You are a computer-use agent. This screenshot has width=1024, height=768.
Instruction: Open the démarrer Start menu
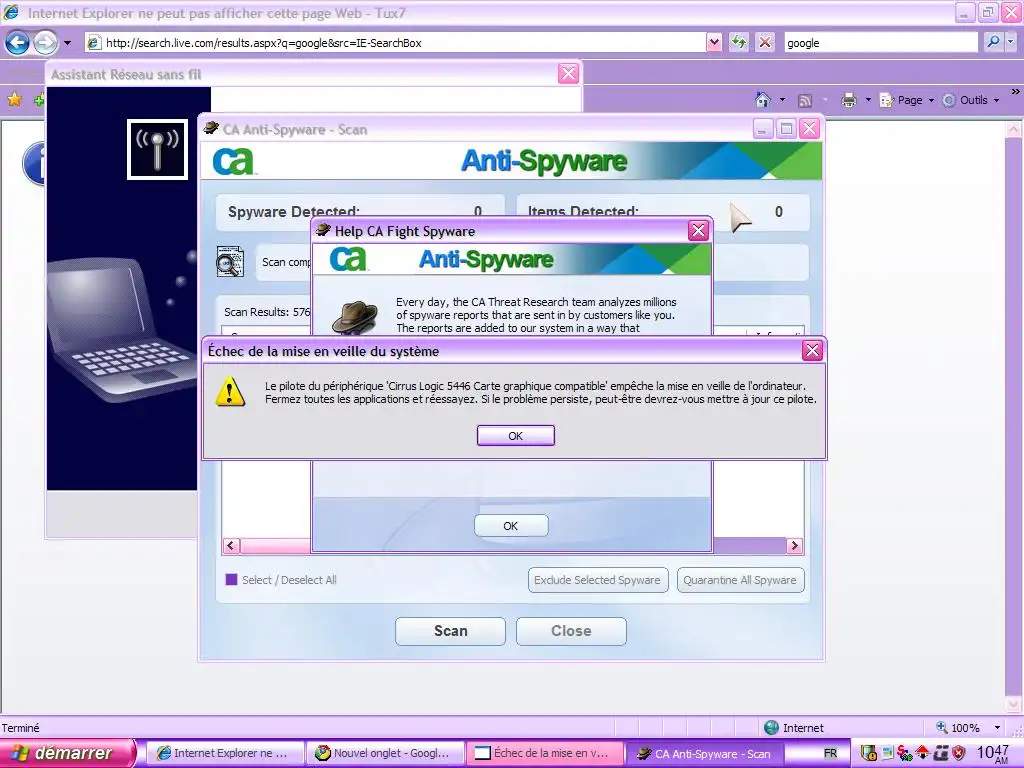(68, 753)
